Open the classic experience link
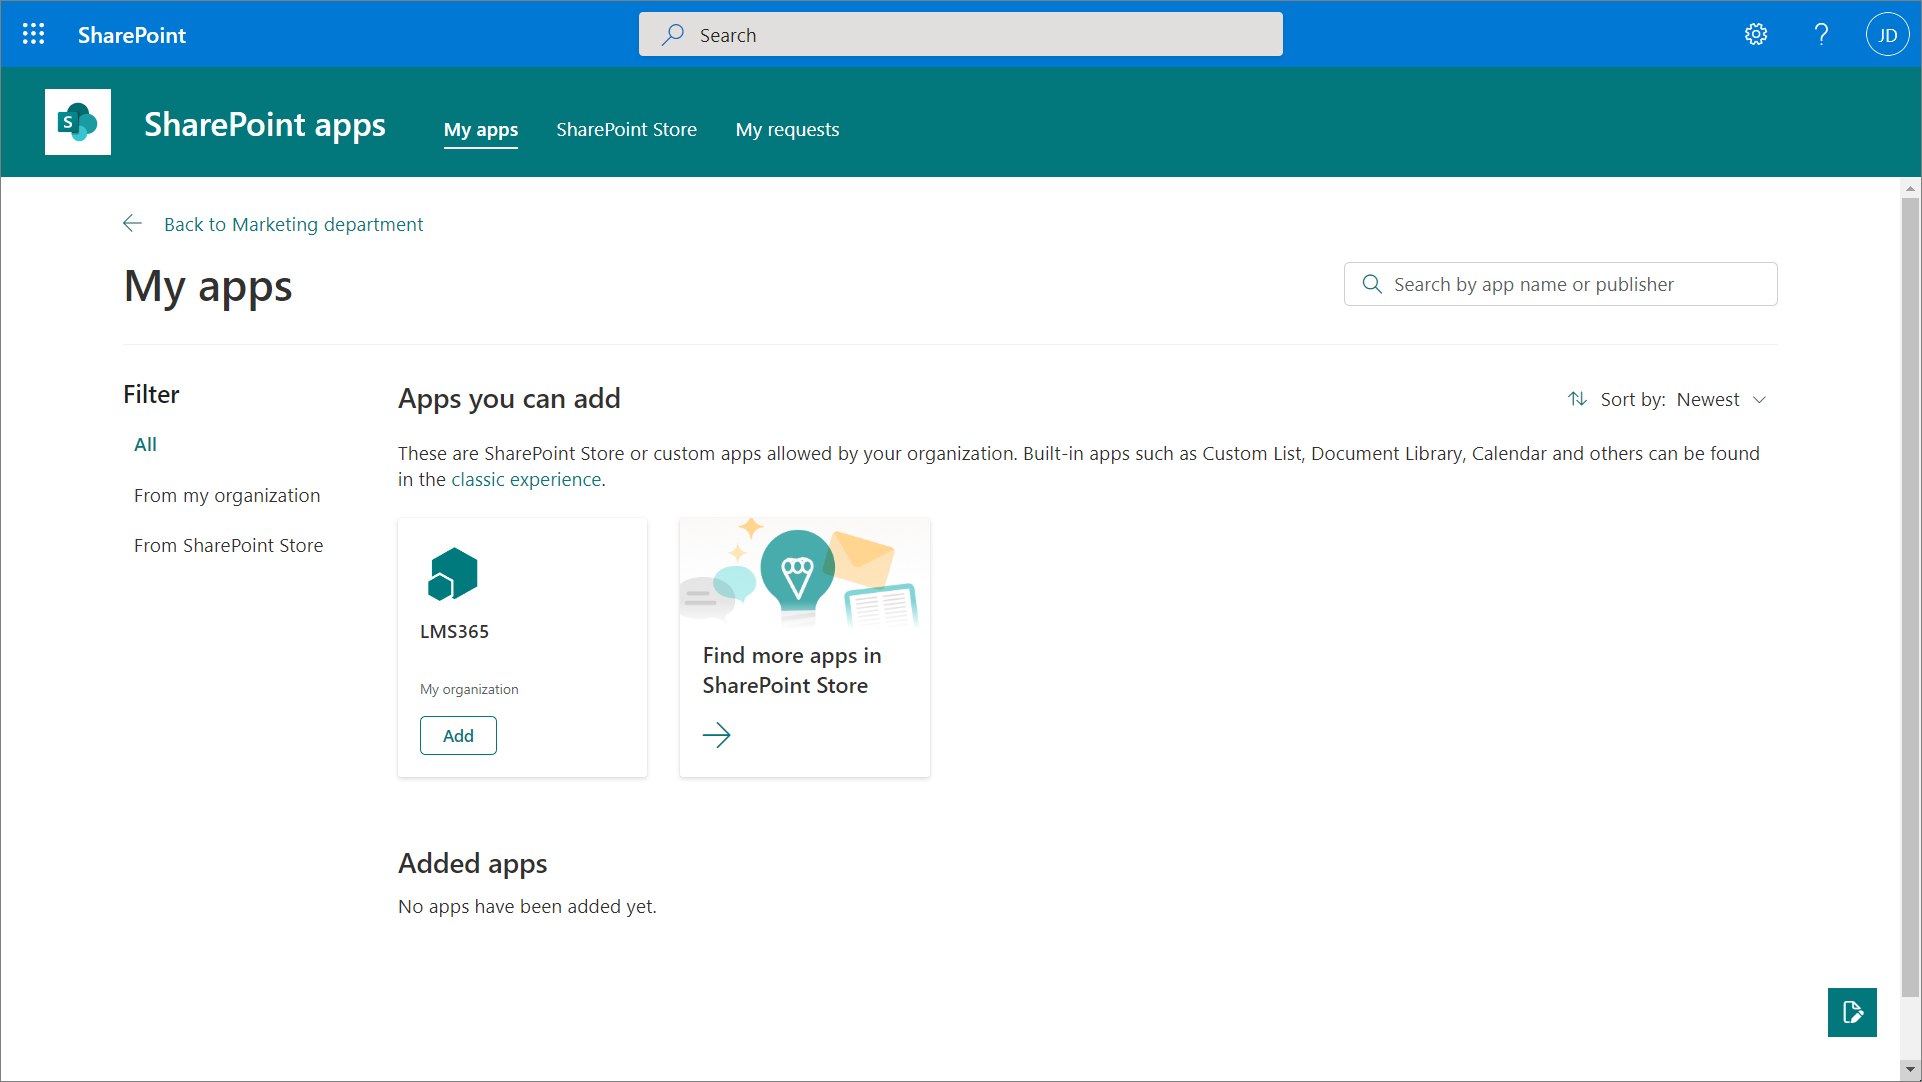1922x1082 pixels. 526,480
